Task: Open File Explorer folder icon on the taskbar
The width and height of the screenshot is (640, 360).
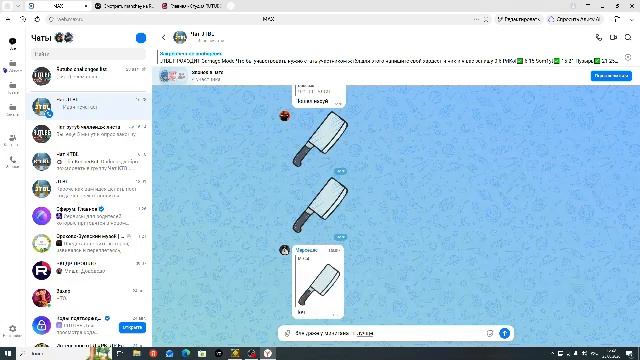Action: pyautogui.click(x=137, y=353)
